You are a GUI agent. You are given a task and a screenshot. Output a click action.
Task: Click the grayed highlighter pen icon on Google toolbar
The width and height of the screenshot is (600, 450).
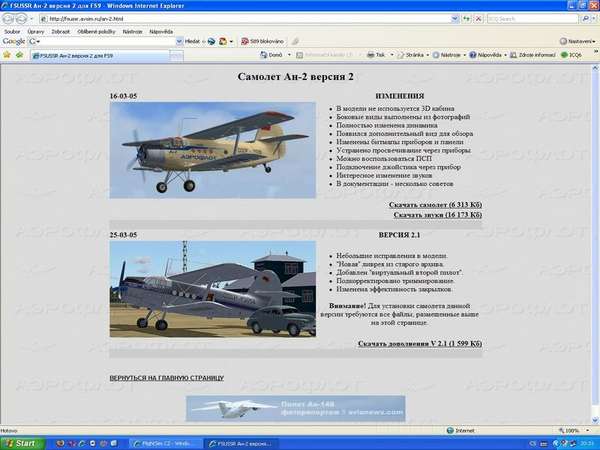coord(295,41)
